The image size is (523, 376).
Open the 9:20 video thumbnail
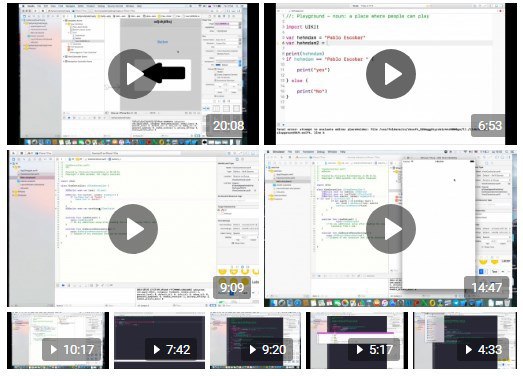click(x=255, y=341)
